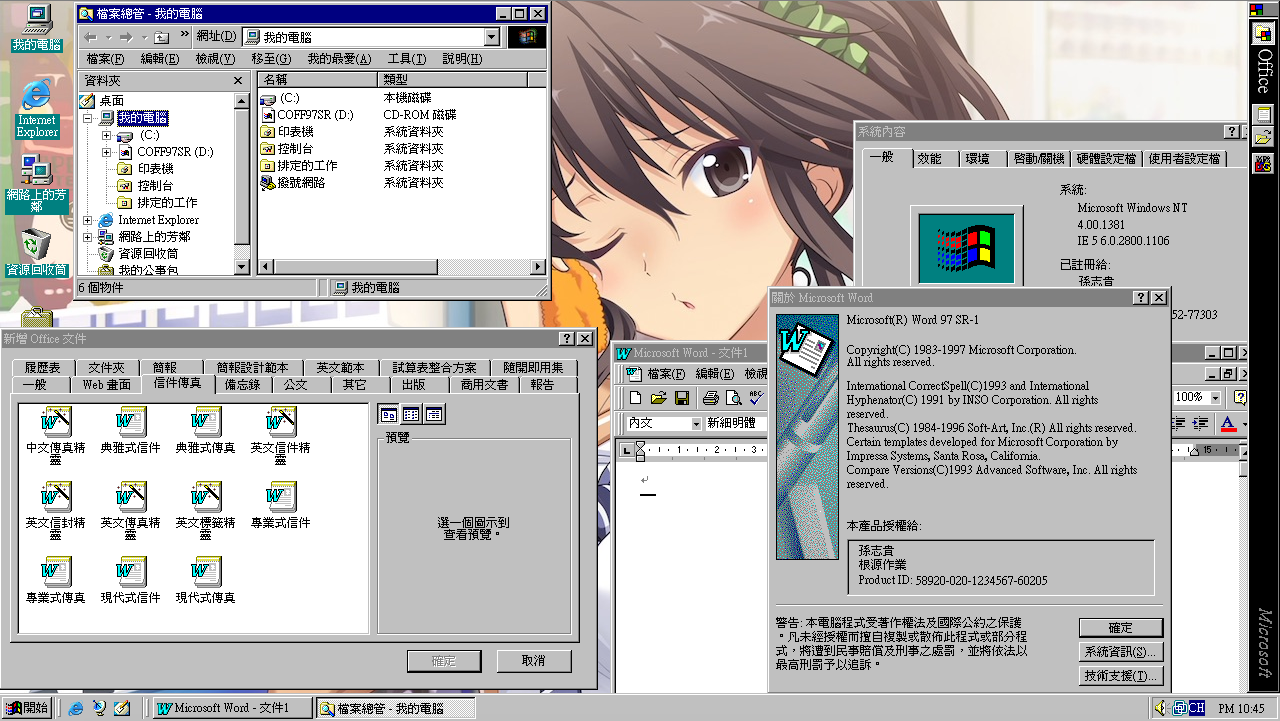Image resolution: width=1280 pixels, height=721 pixels.
Task: Switch to details view in template dialog
Action: (434, 414)
